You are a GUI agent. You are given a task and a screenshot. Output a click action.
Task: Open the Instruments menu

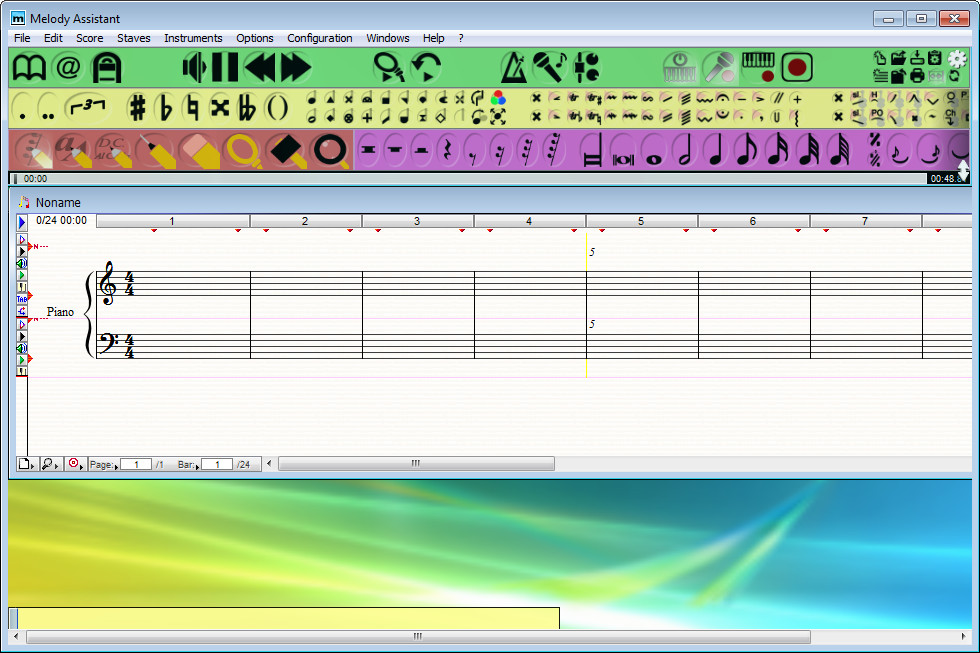pyautogui.click(x=193, y=38)
